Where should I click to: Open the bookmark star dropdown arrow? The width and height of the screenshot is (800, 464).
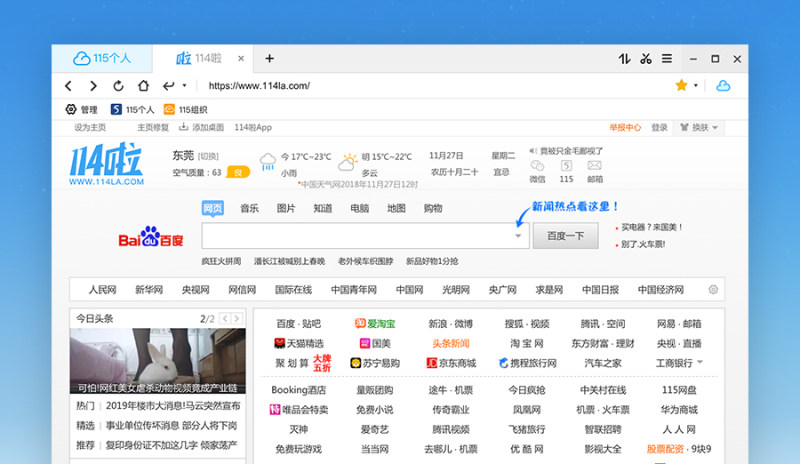[x=695, y=86]
